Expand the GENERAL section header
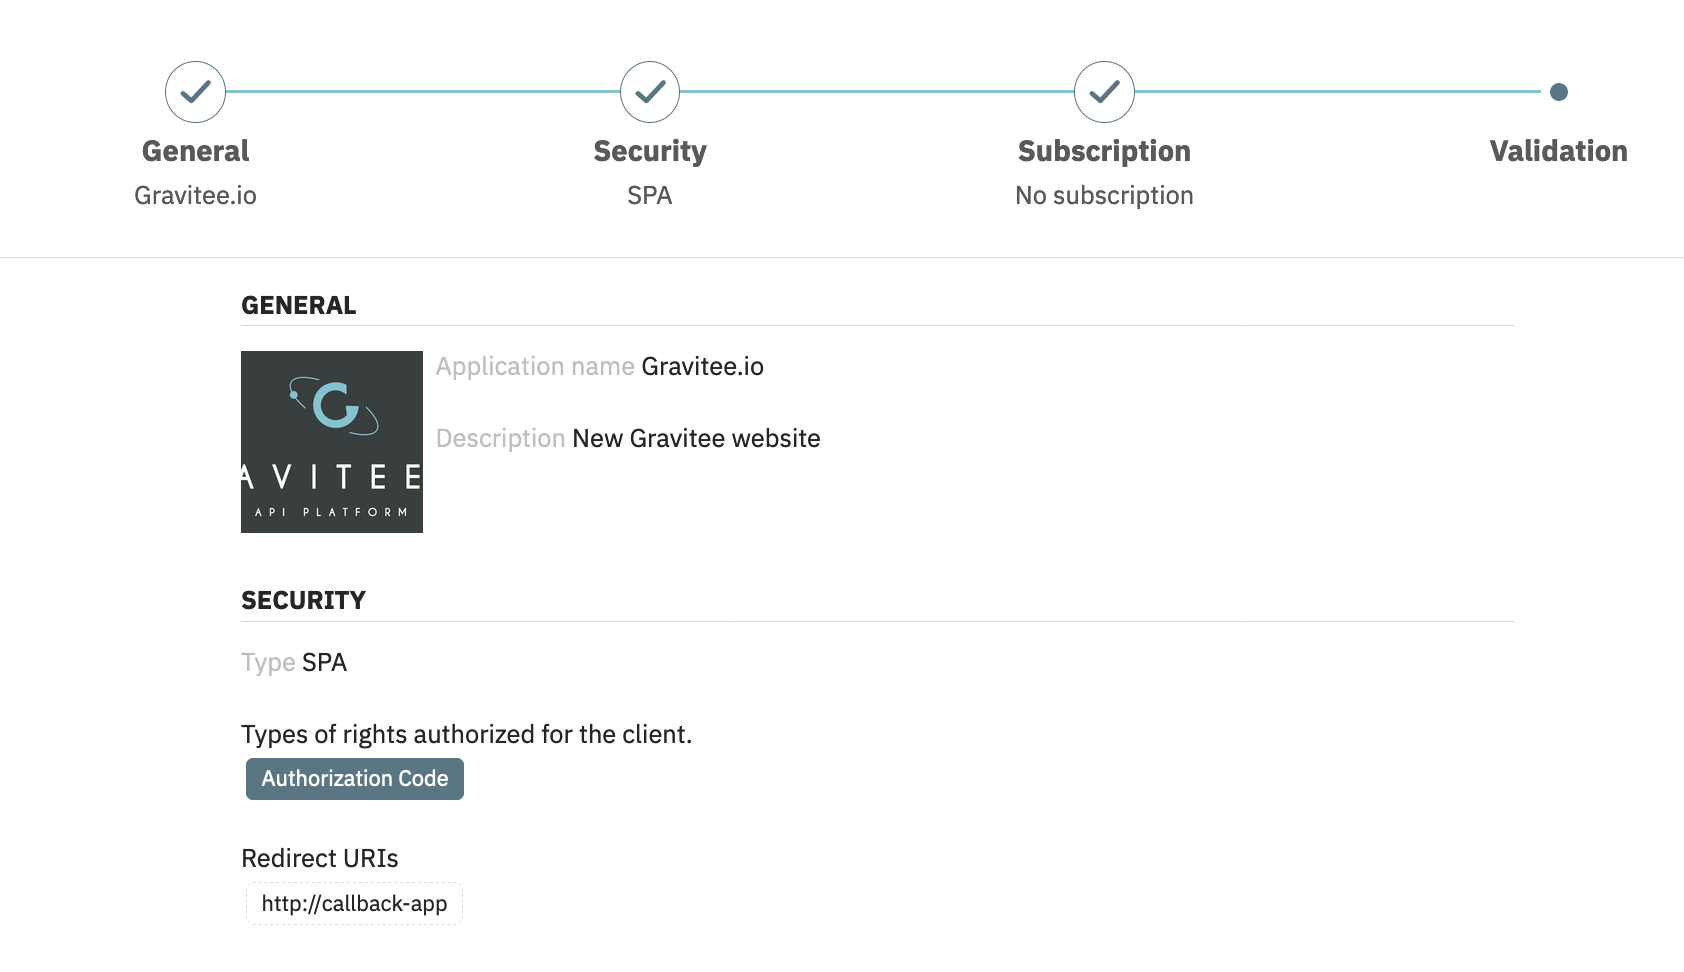The image size is (1684, 972). (x=298, y=305)
